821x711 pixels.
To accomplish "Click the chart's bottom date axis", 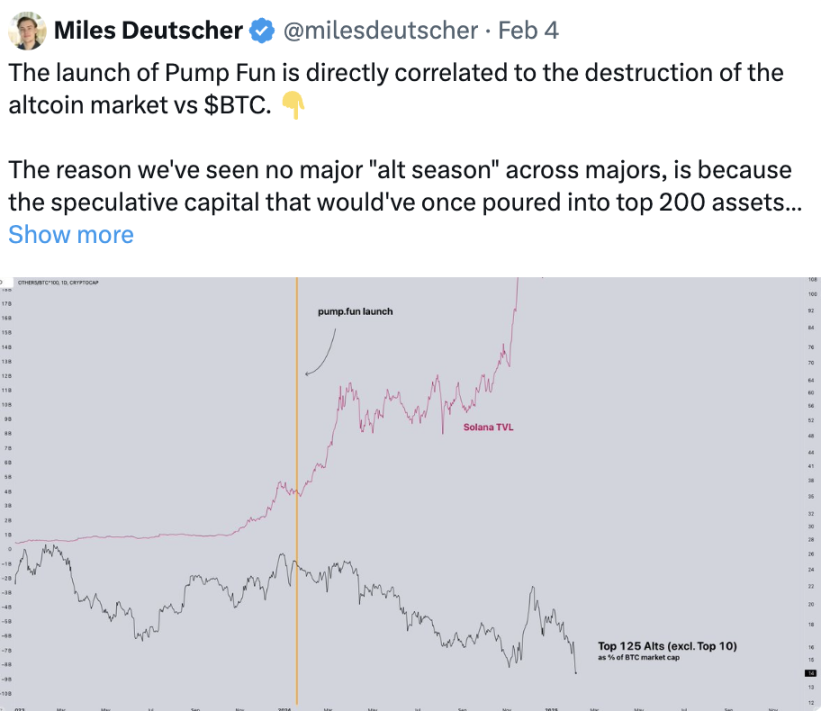I will (x=400, y=705).
